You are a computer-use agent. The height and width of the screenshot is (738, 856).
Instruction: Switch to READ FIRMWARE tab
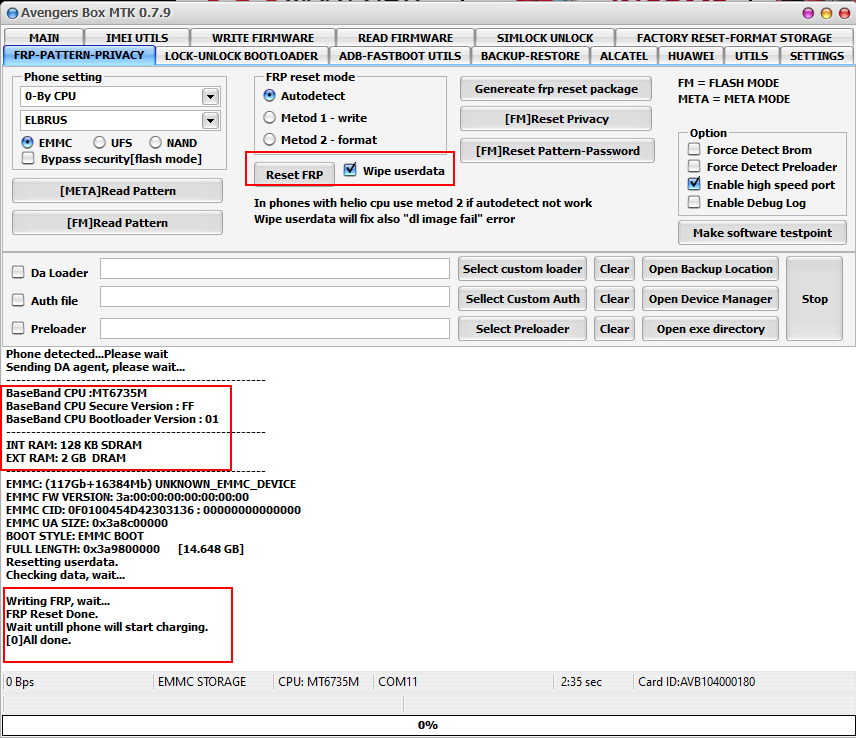(406, 38)
